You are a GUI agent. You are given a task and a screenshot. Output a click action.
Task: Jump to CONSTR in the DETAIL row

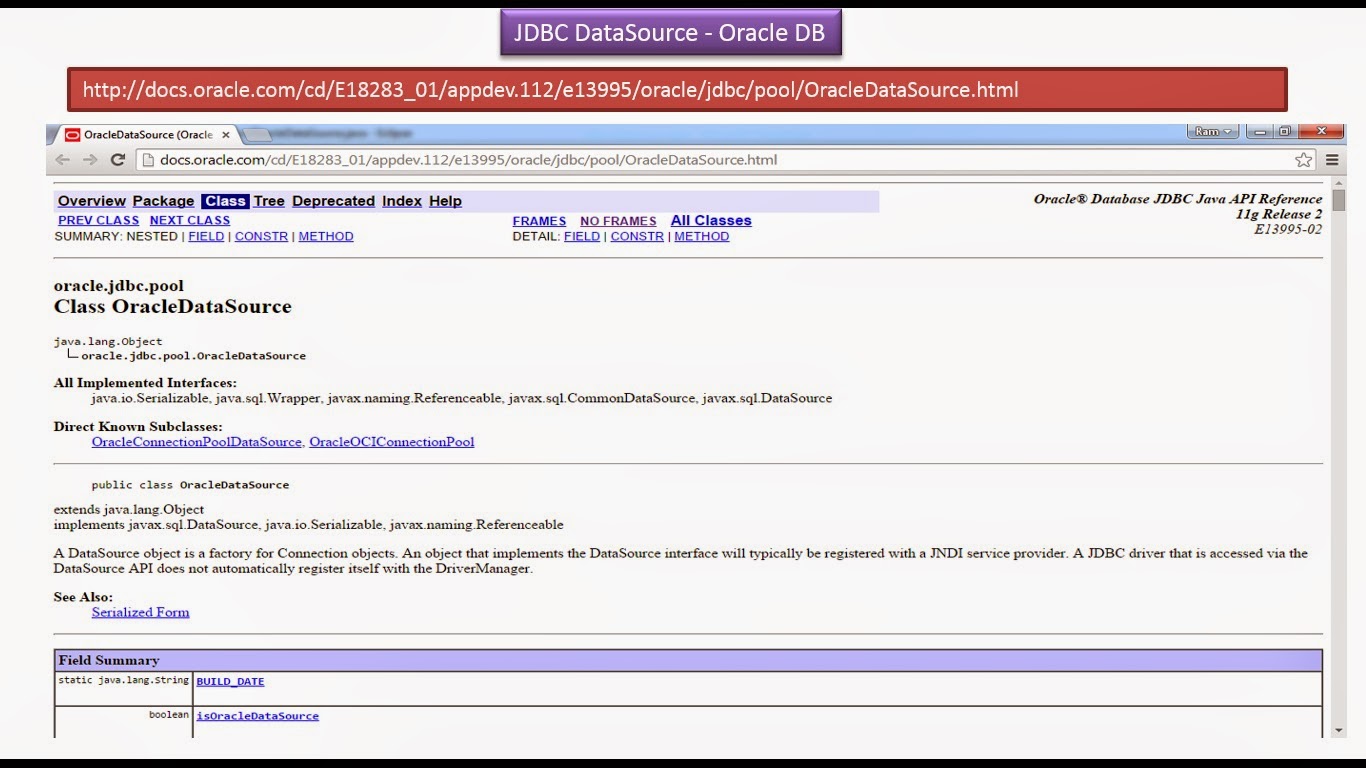[637, 236]
